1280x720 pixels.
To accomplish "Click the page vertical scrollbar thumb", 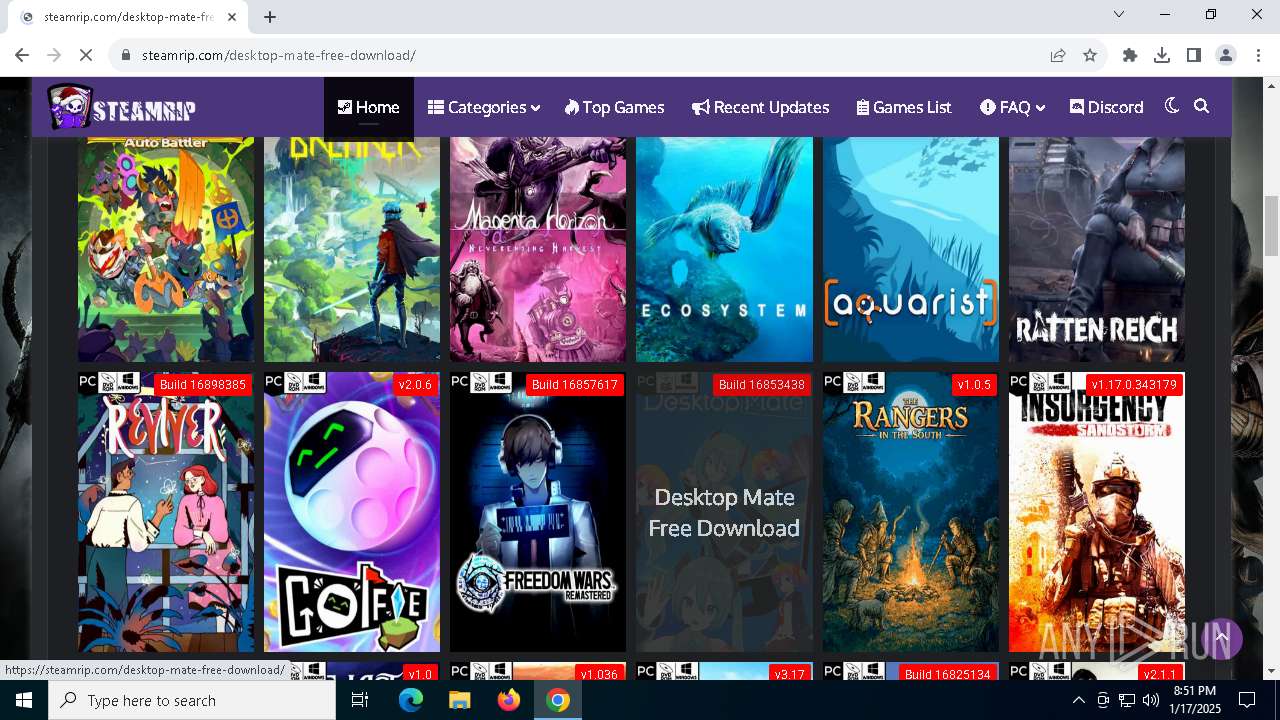I will [x=1271, y=226].
